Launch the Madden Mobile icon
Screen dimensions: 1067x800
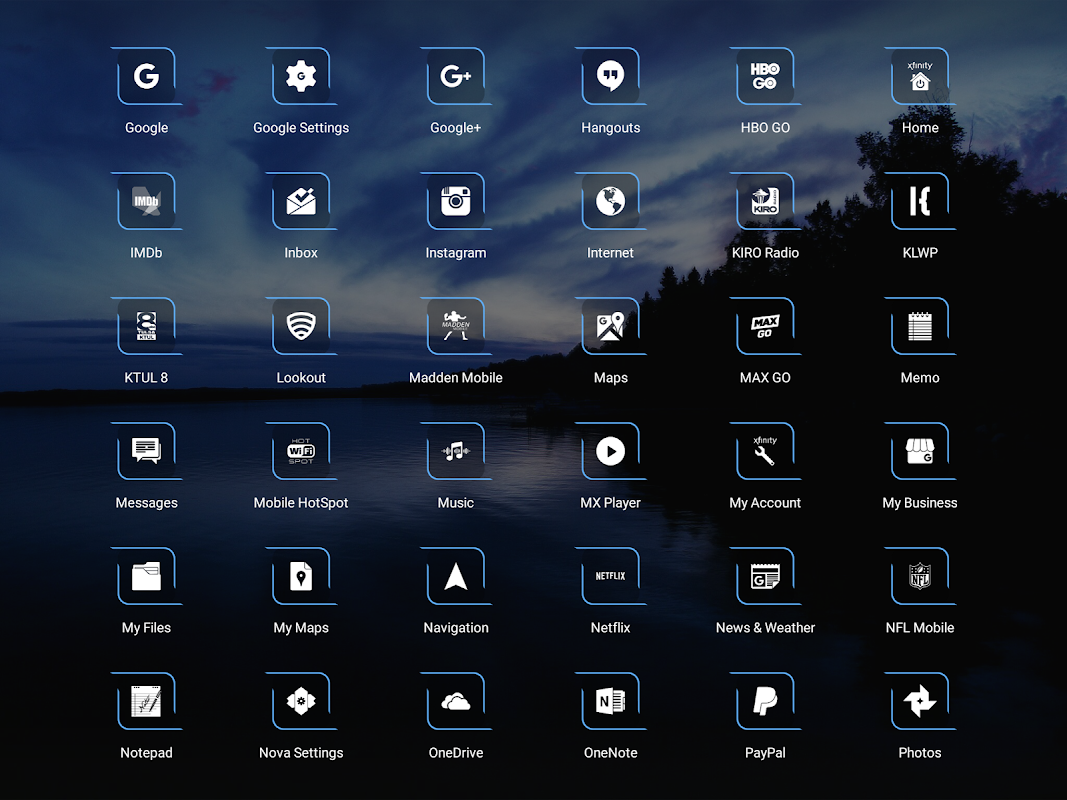click(456, 326)
